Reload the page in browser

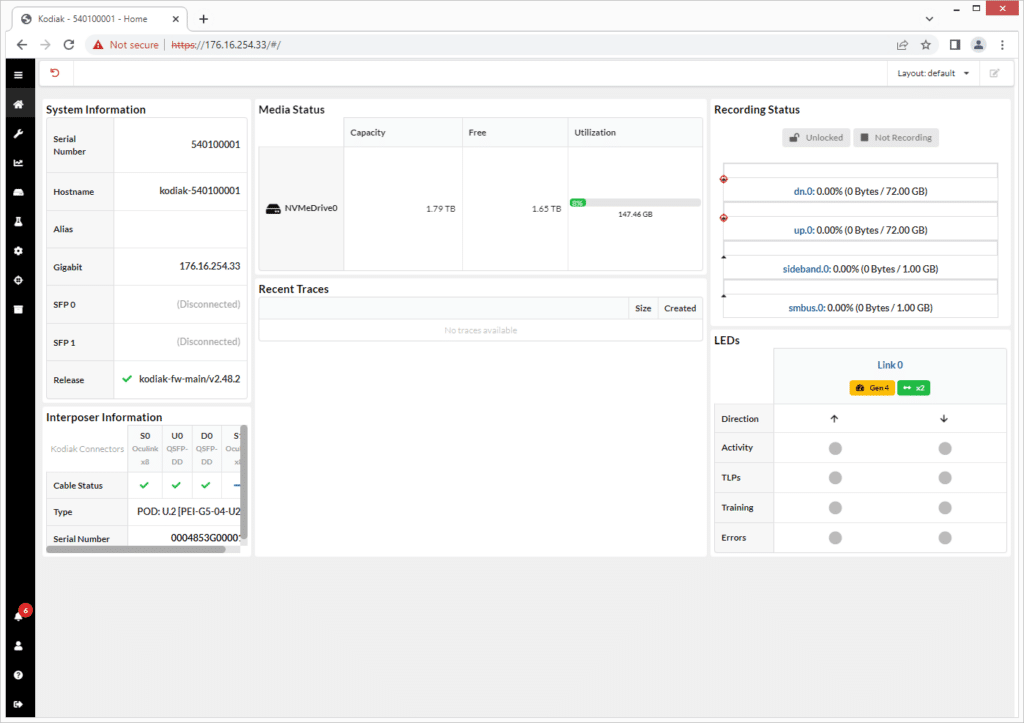pyautogui.click(x=69, y=44)
